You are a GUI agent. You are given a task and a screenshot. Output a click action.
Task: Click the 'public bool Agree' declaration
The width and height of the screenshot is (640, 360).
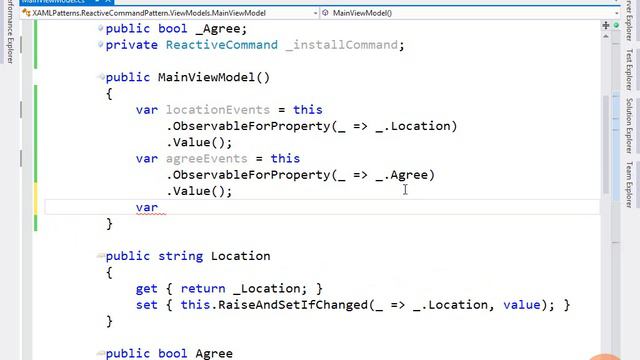click(169, 353)
